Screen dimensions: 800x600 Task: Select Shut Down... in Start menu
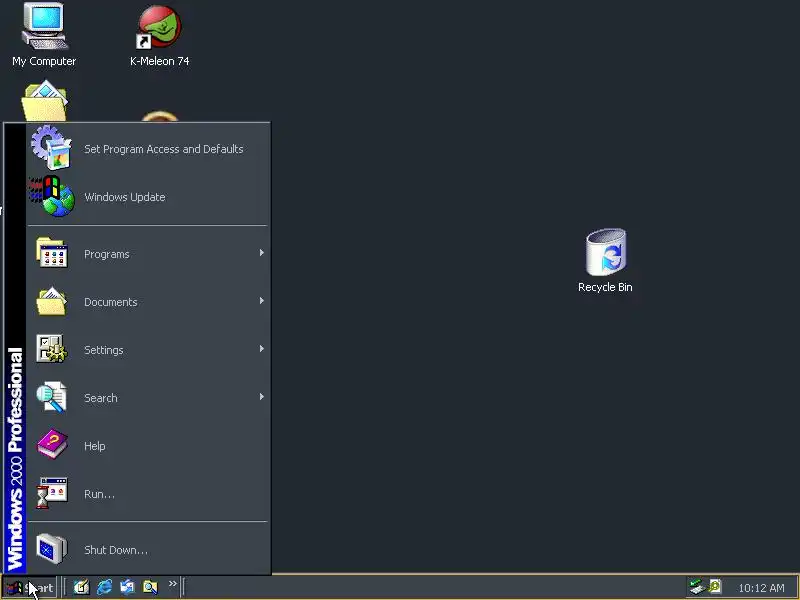[148, 550]
